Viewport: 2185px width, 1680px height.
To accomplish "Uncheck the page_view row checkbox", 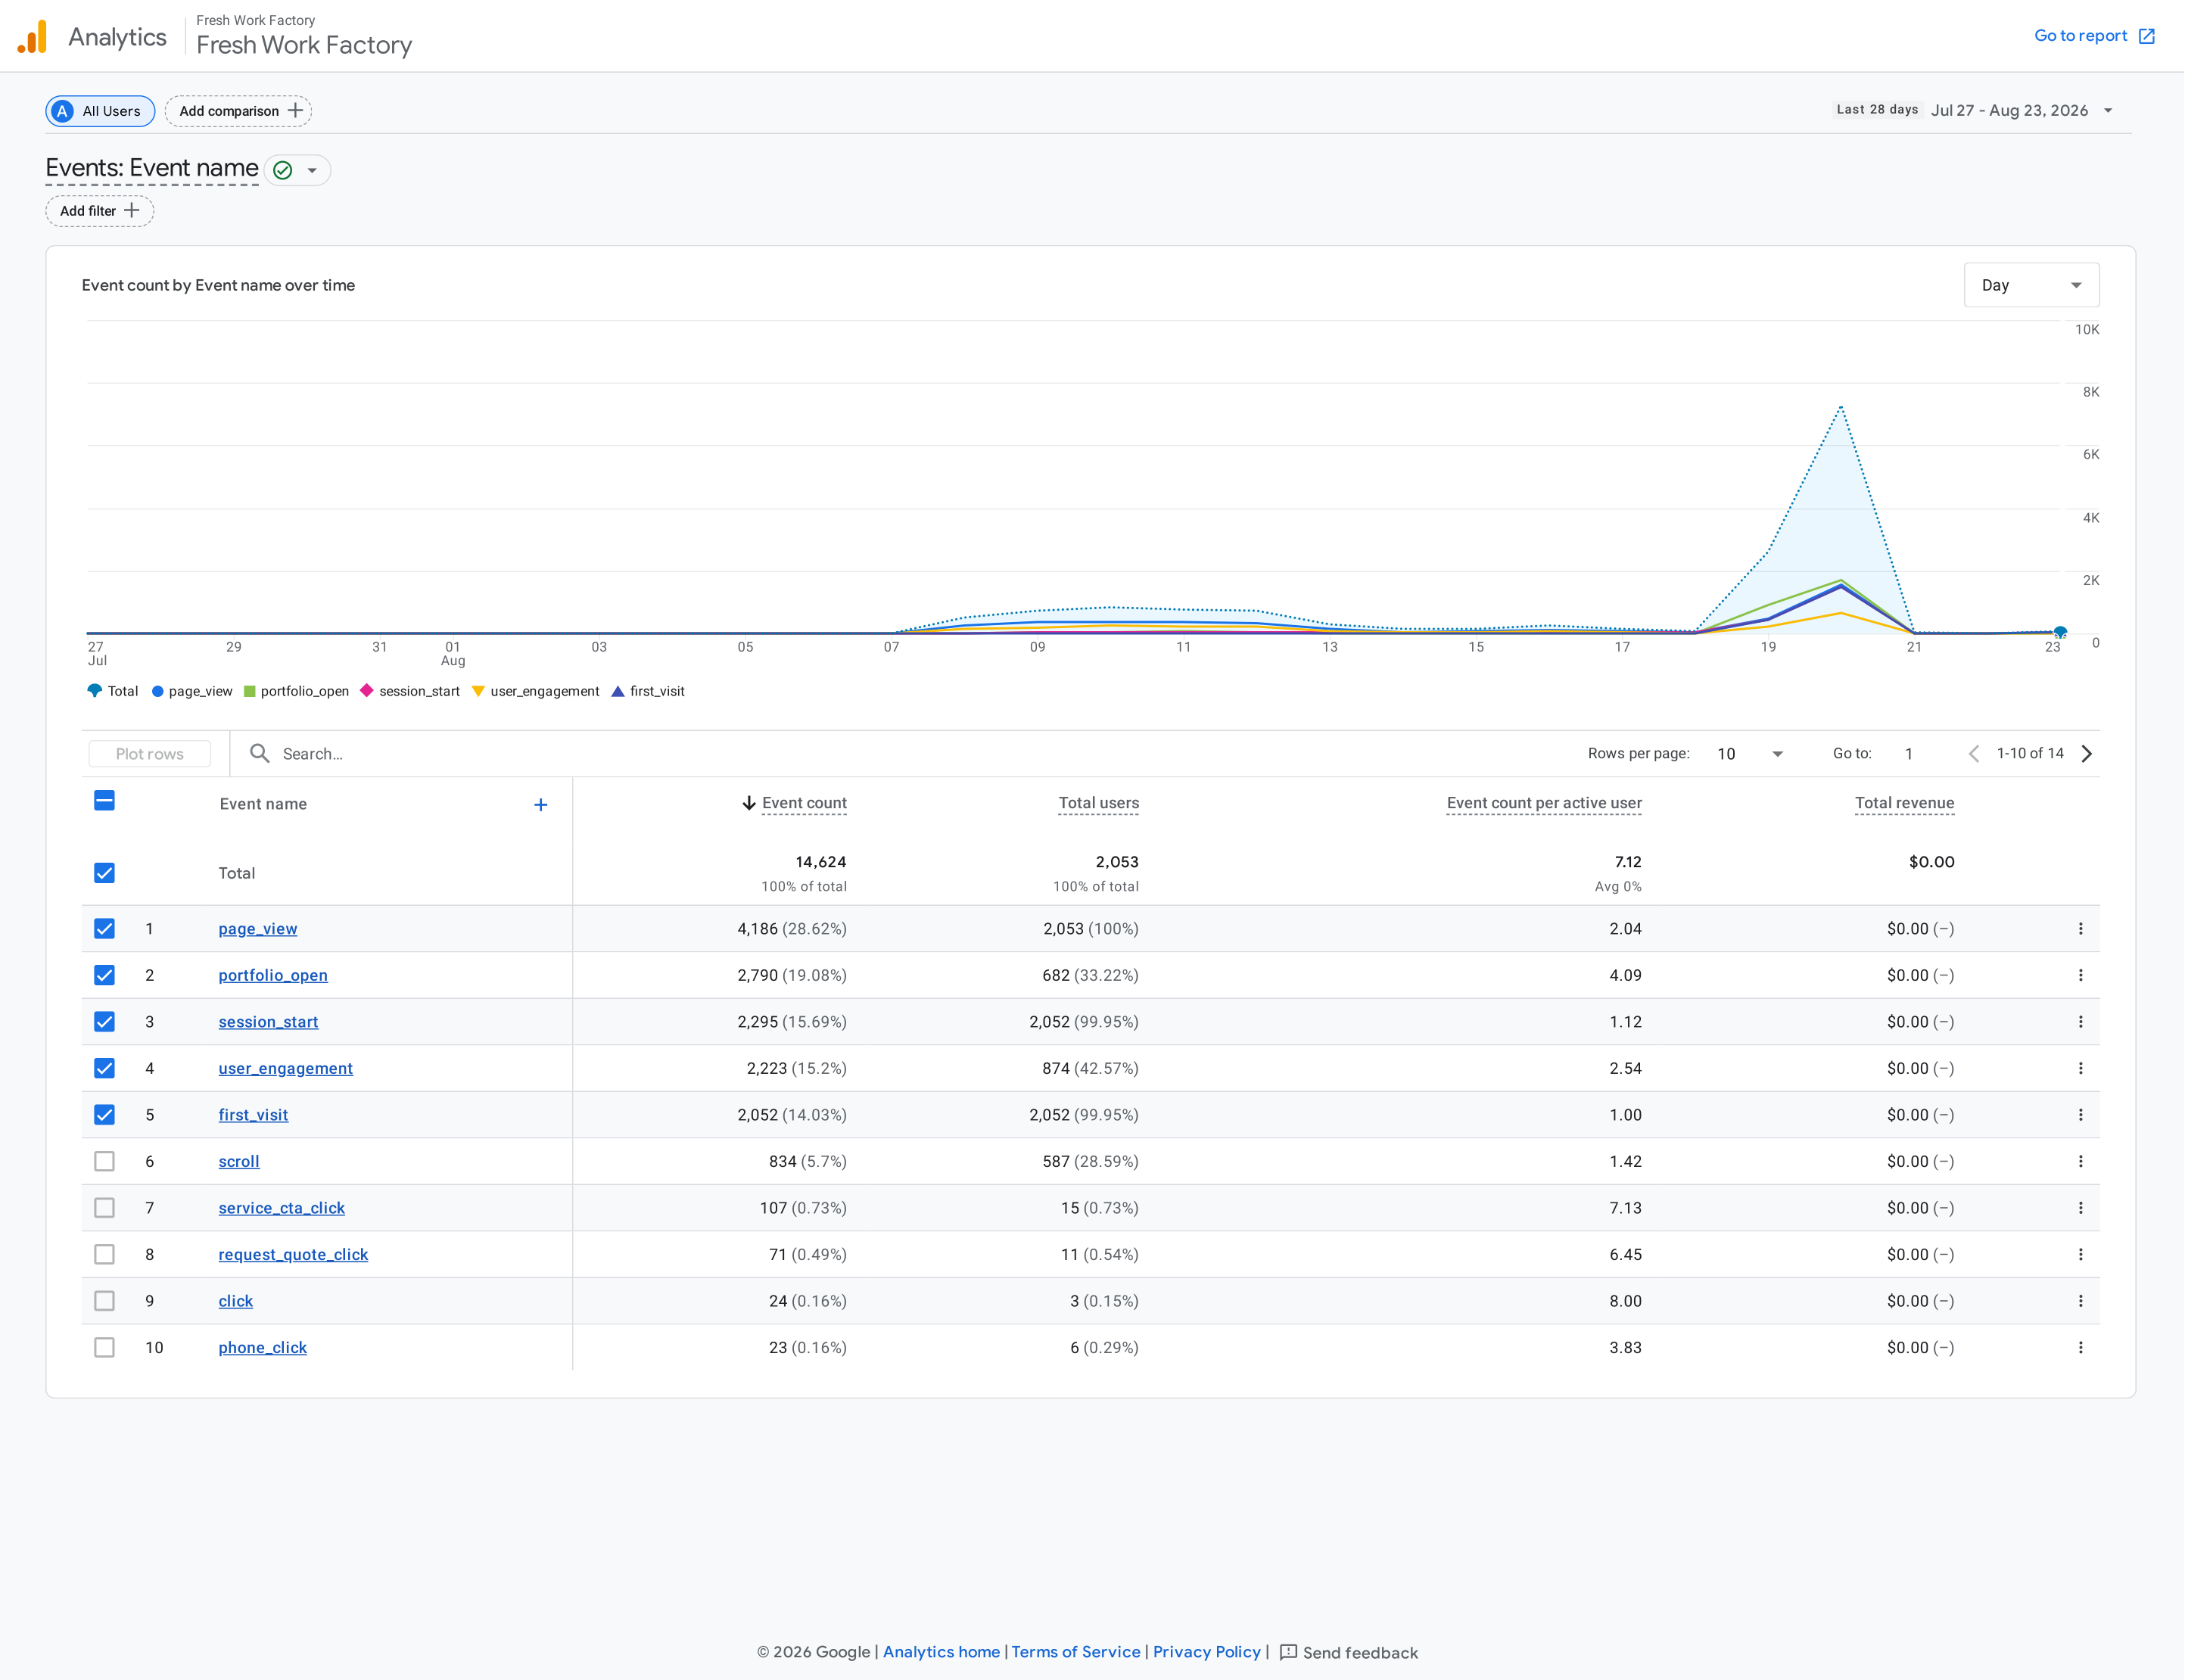I will point(104,929).
